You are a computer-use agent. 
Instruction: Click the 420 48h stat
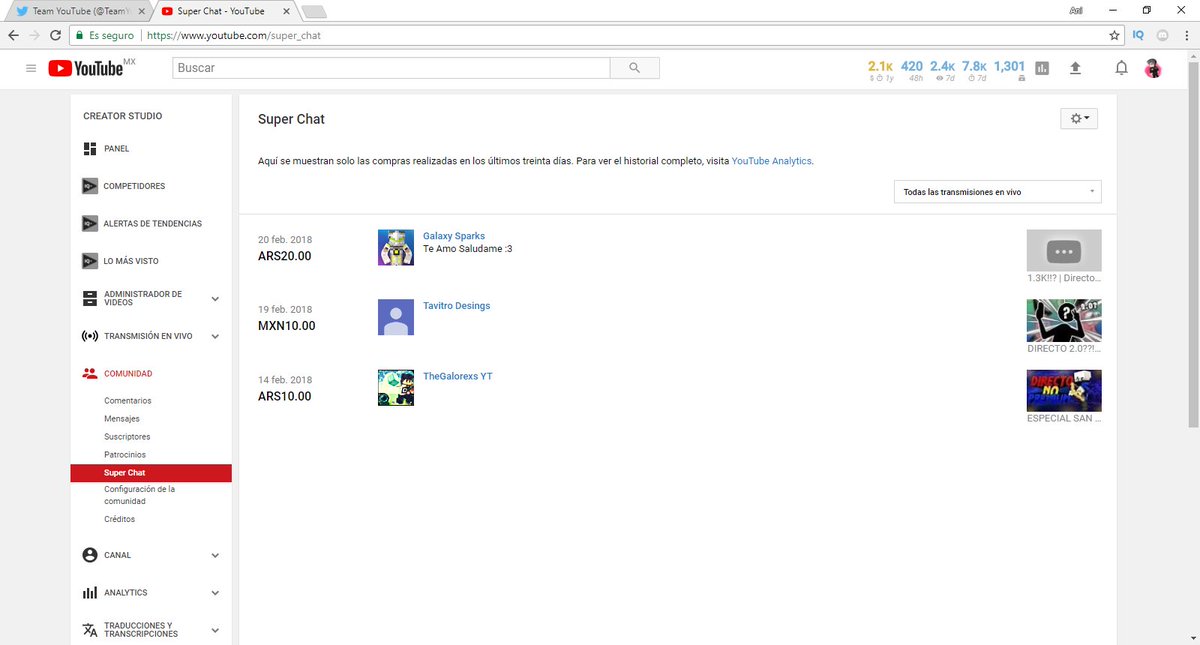tap(912, 70)
